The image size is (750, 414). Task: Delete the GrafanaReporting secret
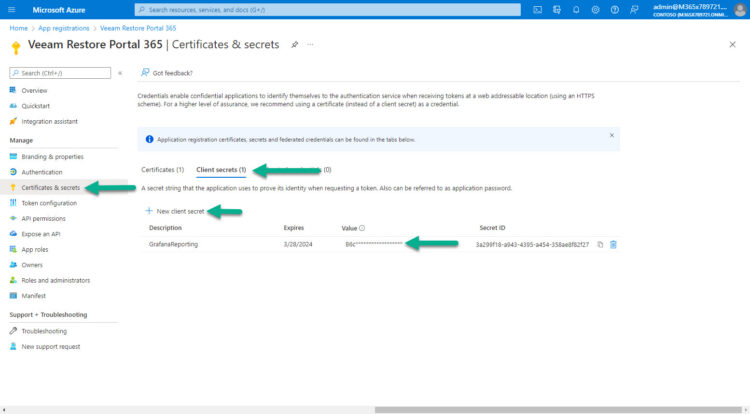coord(613,245)
